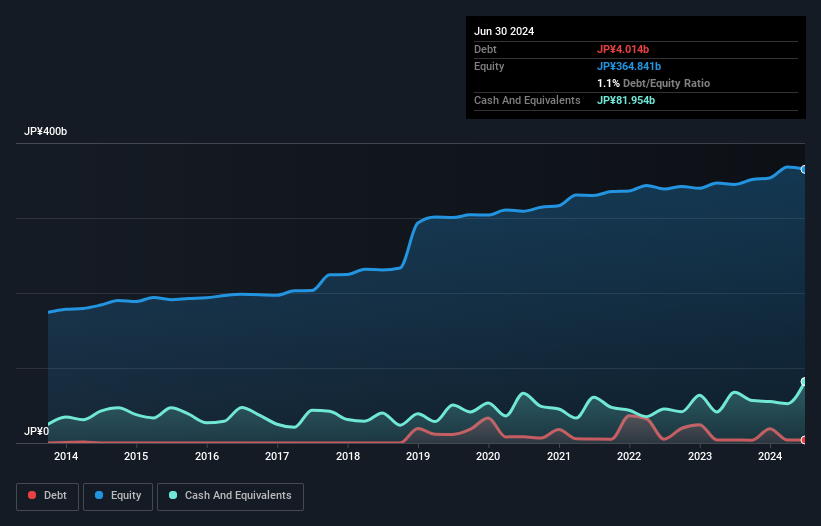Select the 2019 x-axis label
Viewport: 821px width, 526px height.
click(x=418, y=457)
